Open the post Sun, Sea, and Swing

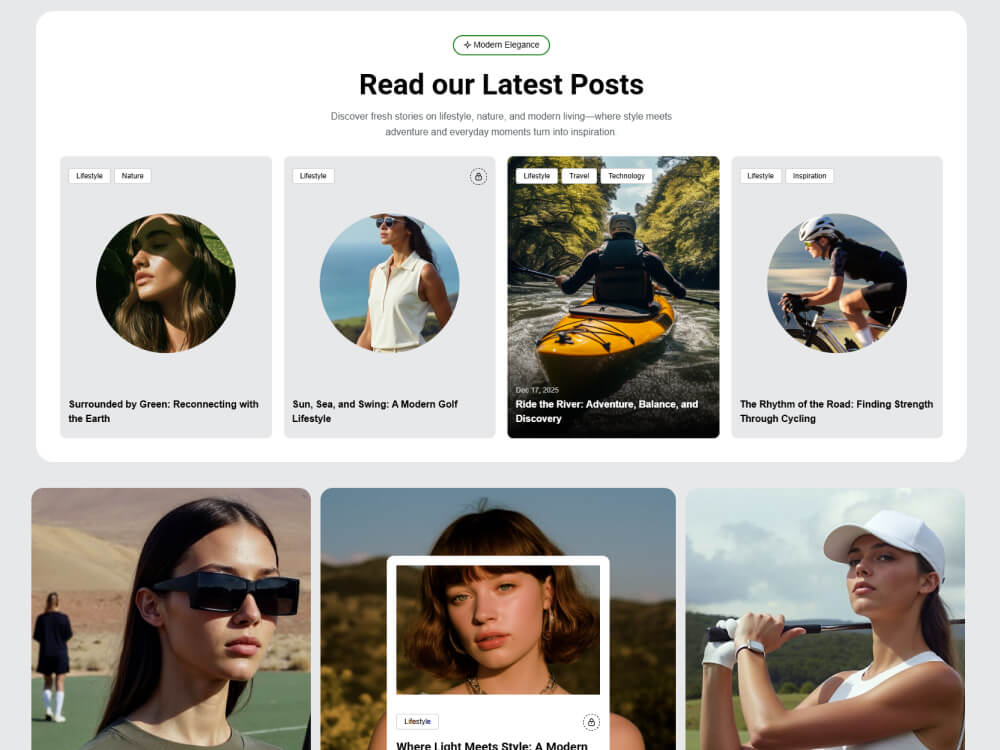pos(375,411)
